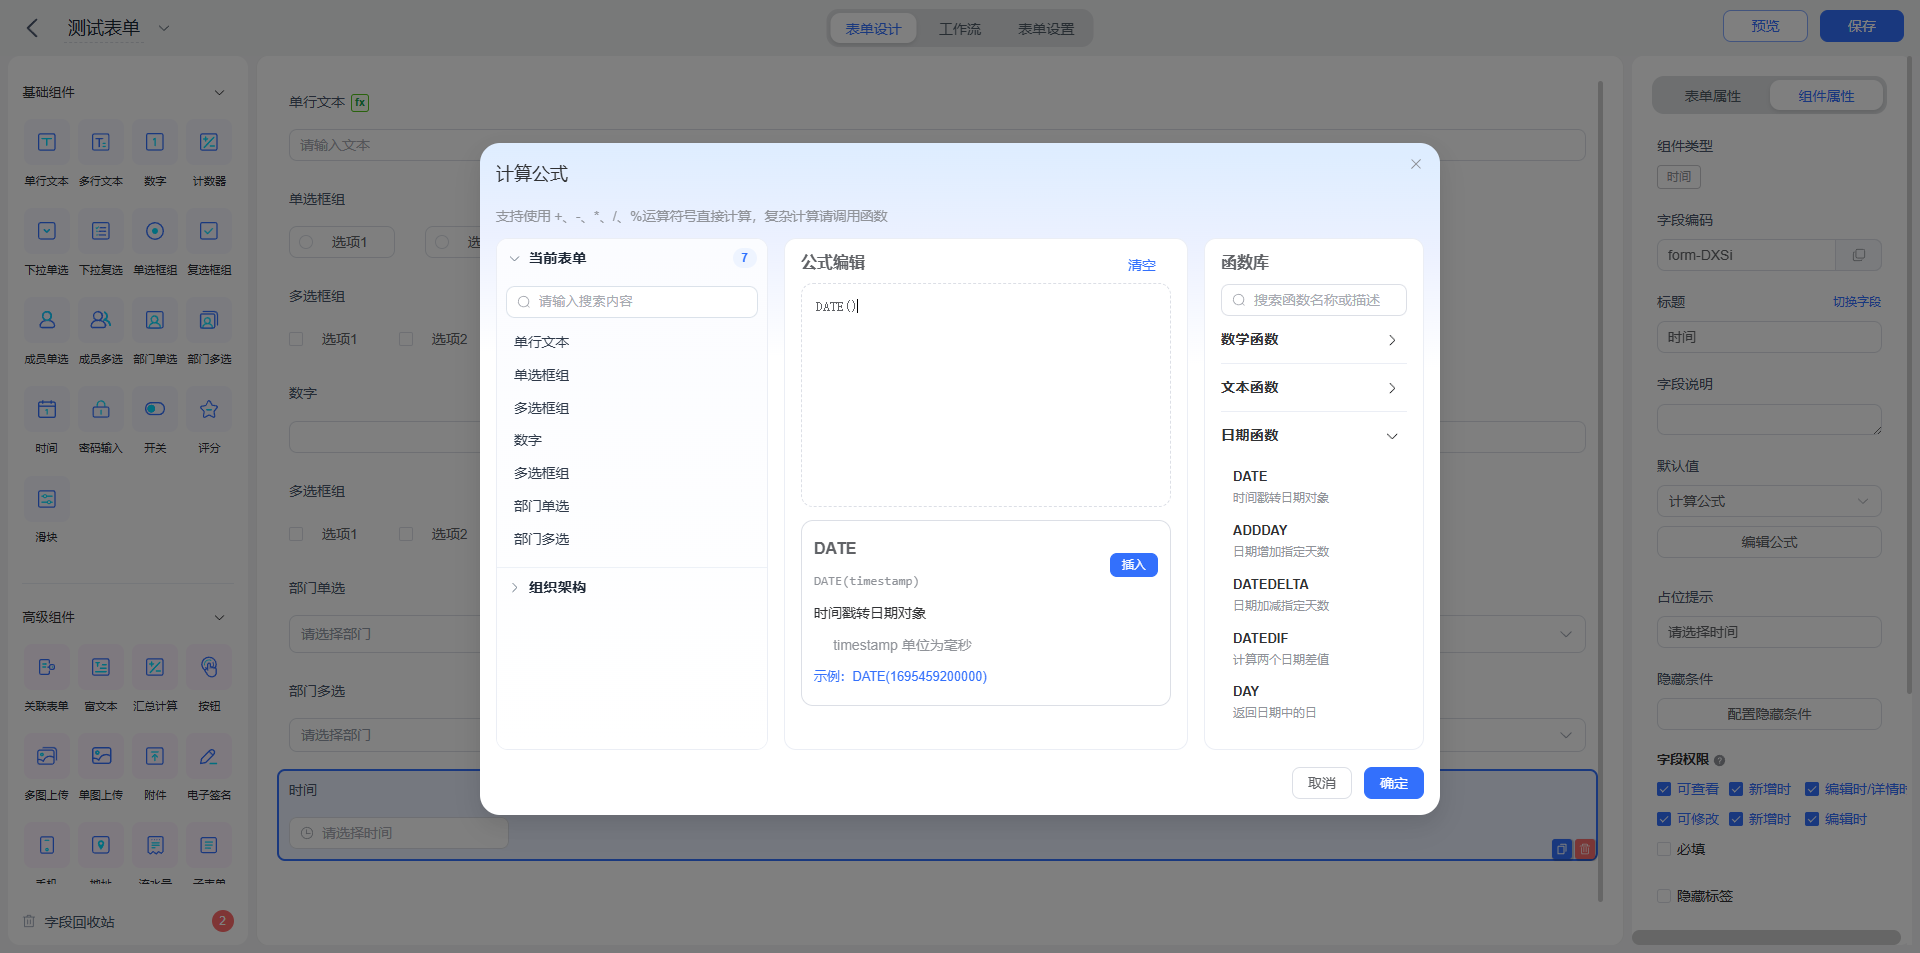Click the 取消 button

[1322, 783]
